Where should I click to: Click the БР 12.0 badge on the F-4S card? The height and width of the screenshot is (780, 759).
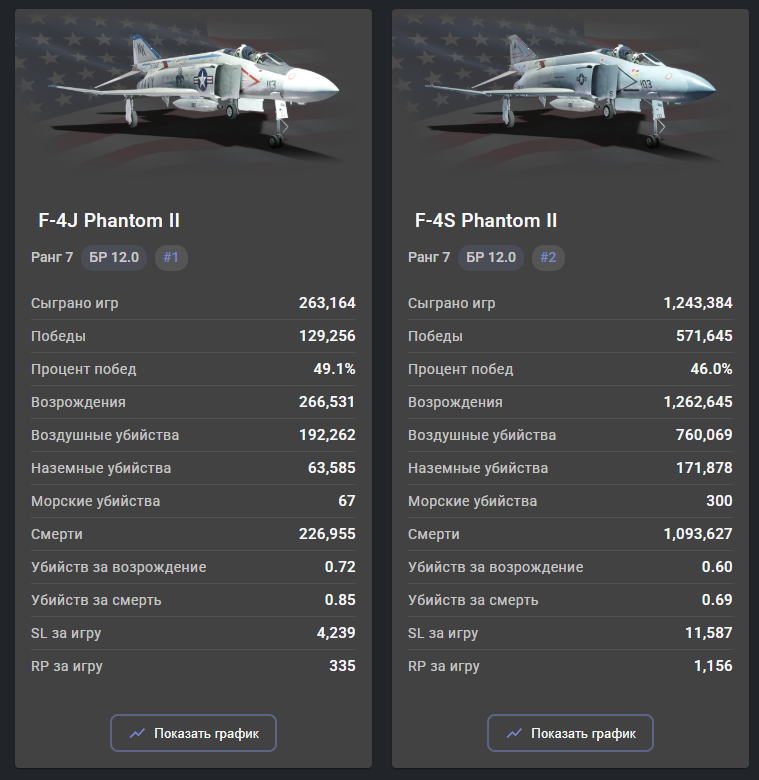tap(491, 258)
